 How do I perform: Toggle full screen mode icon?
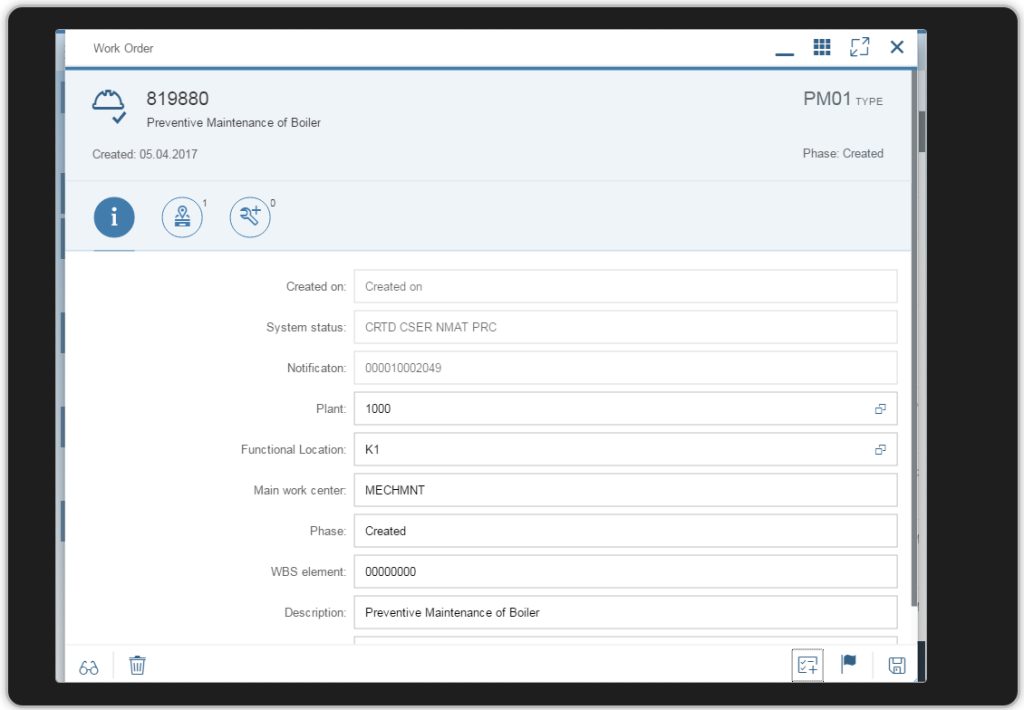[x=859, y=47]
